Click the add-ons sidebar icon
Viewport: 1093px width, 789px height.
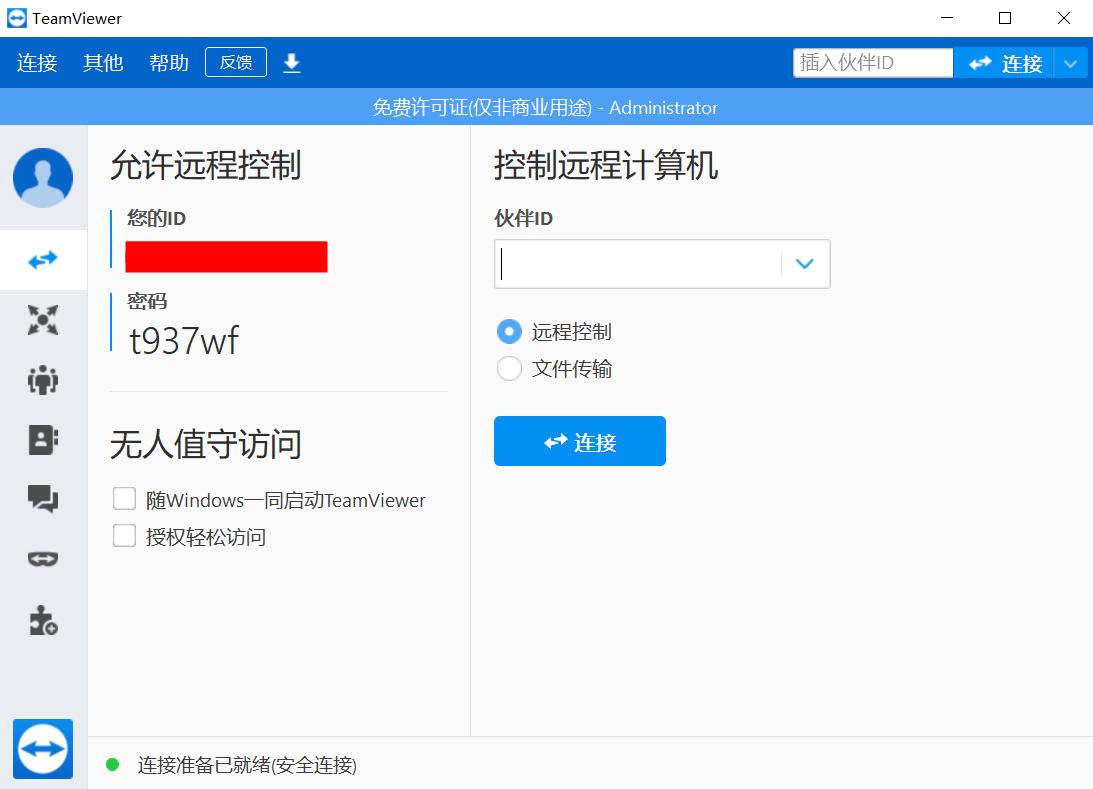click(42, 620)
